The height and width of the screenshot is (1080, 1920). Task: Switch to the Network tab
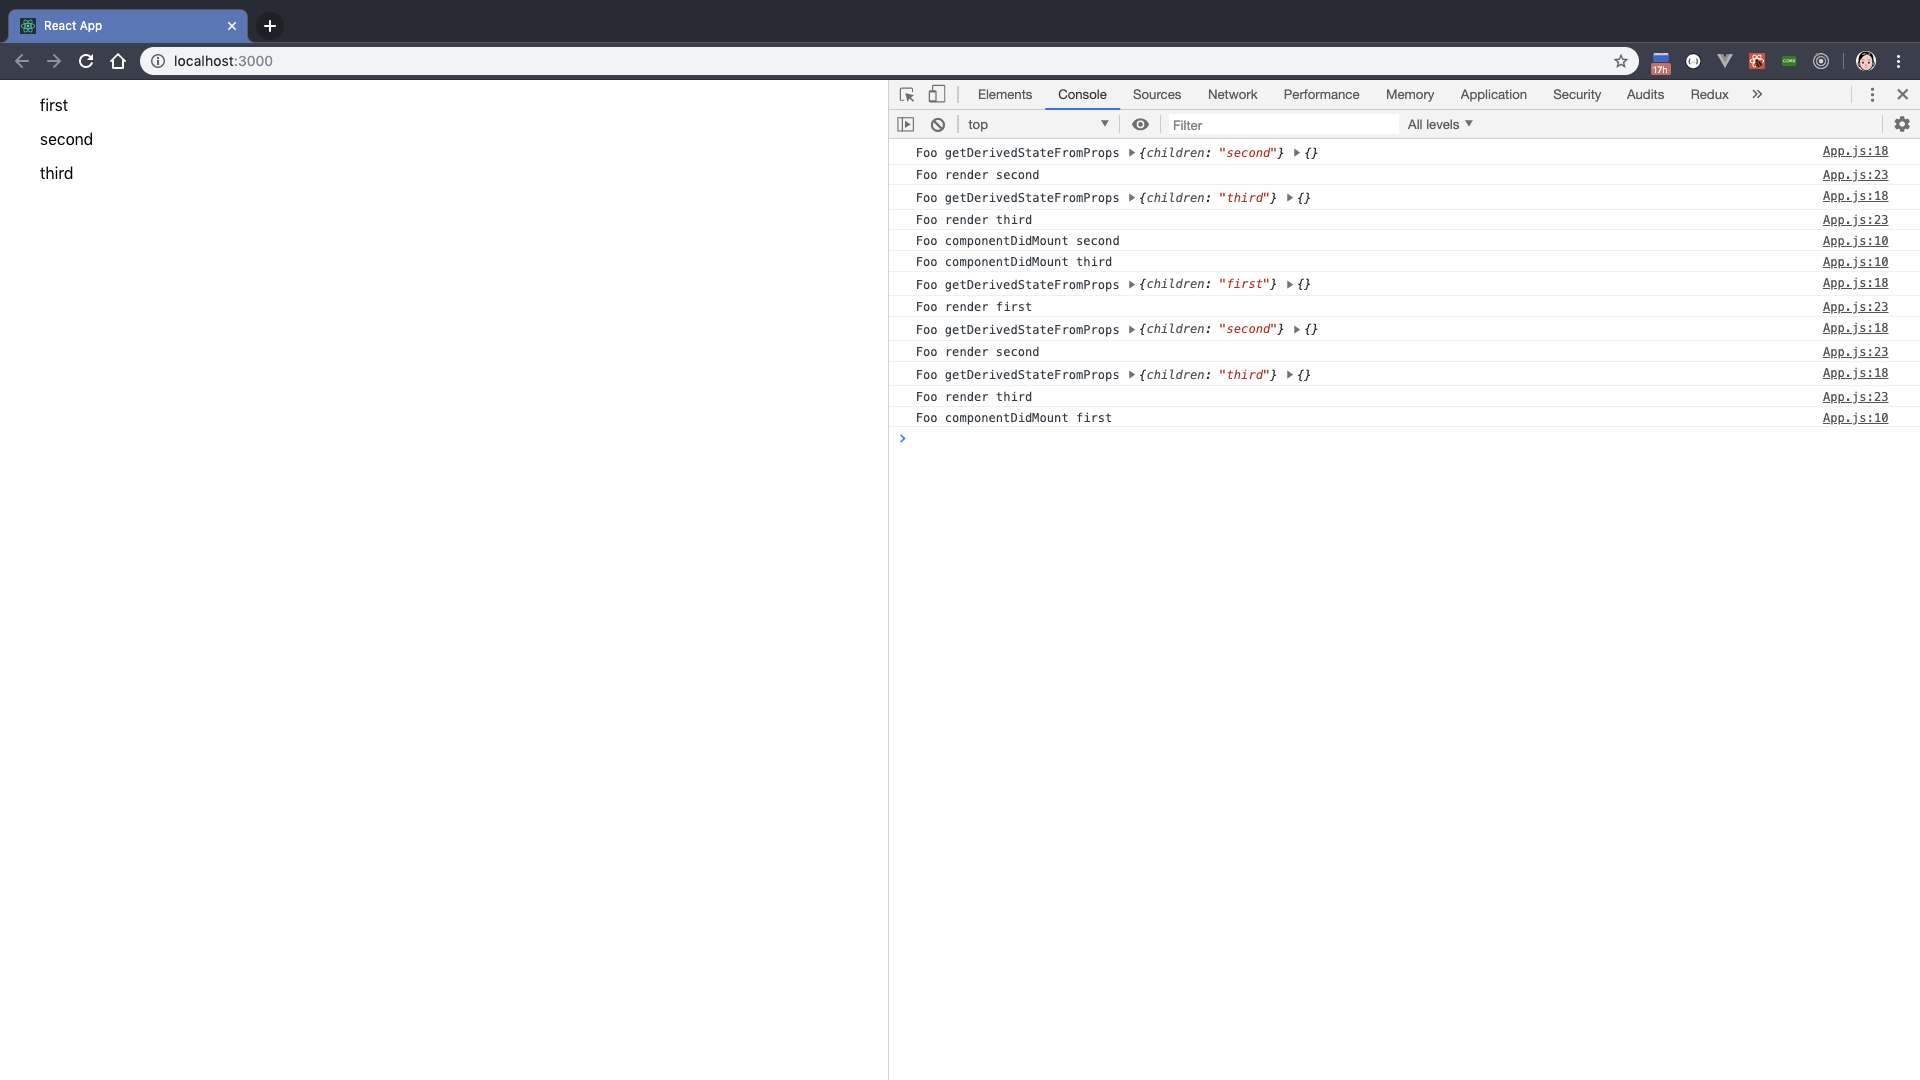(1232, 94)
